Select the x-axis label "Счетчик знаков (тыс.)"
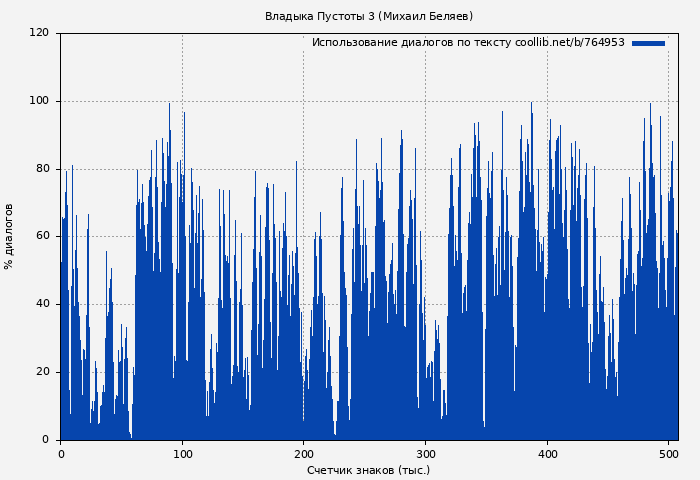700x480 pixels. click(x=368, y=470)
